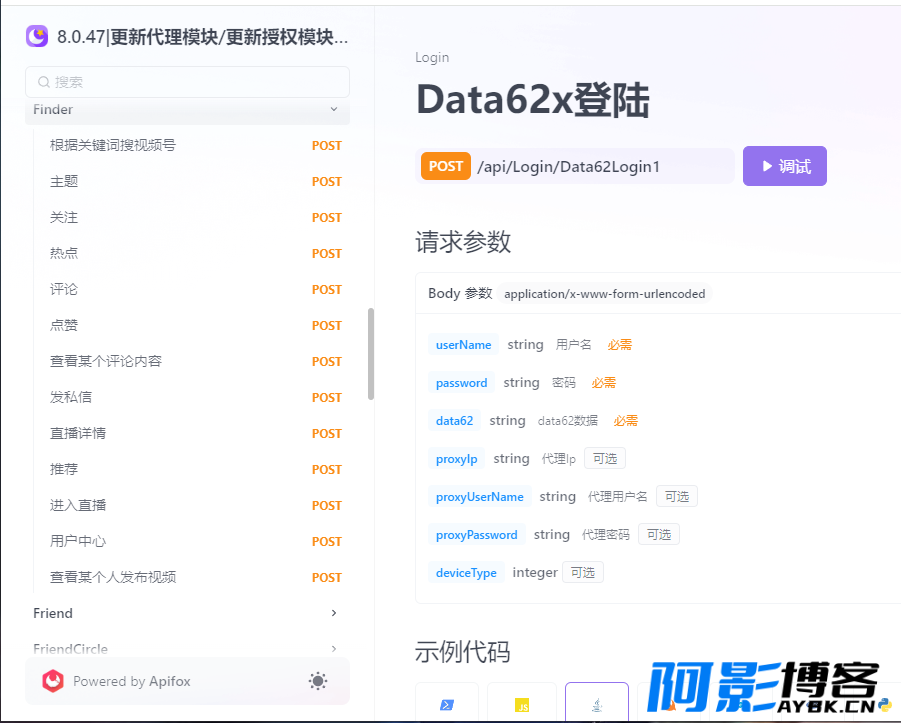Click the project title 8.0.47|更新代理模块
This screenshot has width=901, height=723.
coord(202,37)
